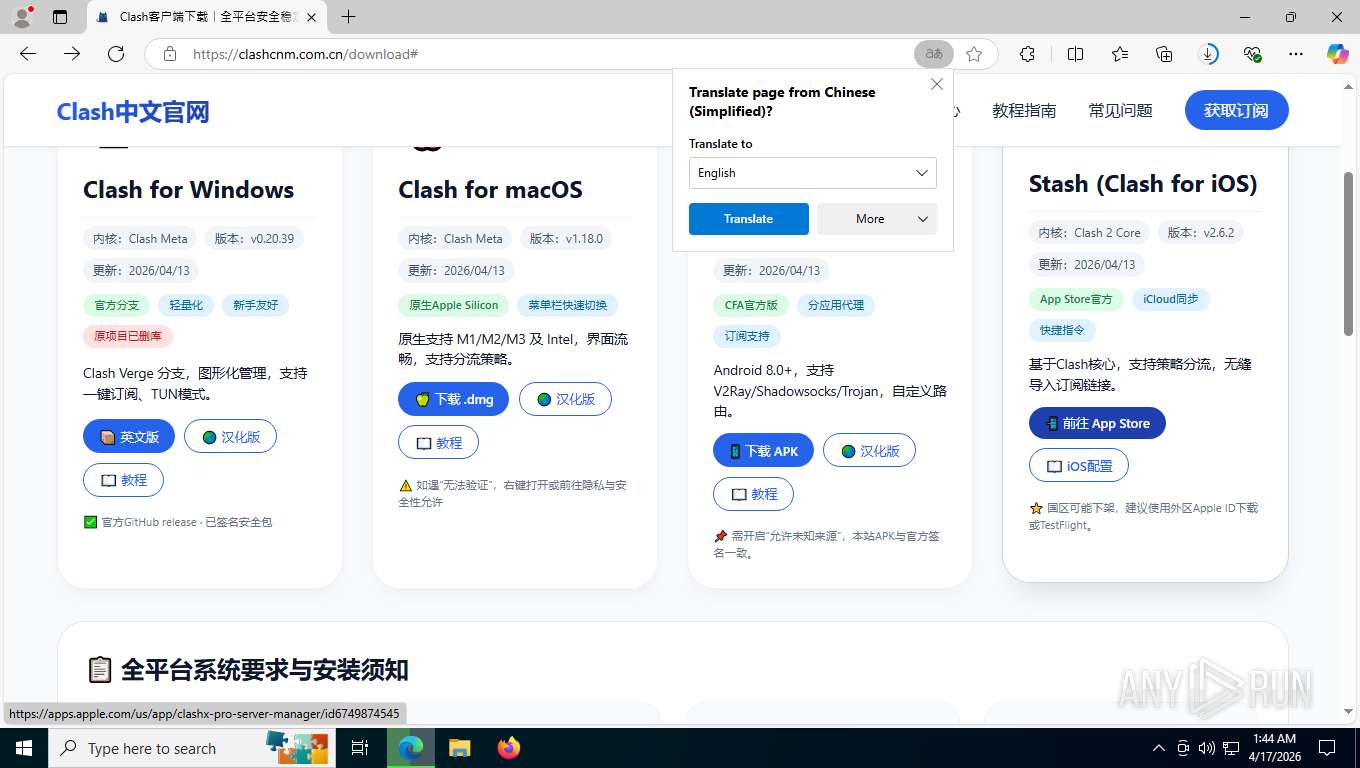
Task: Click CFA官方版 tag
Action: pos(751,305)
